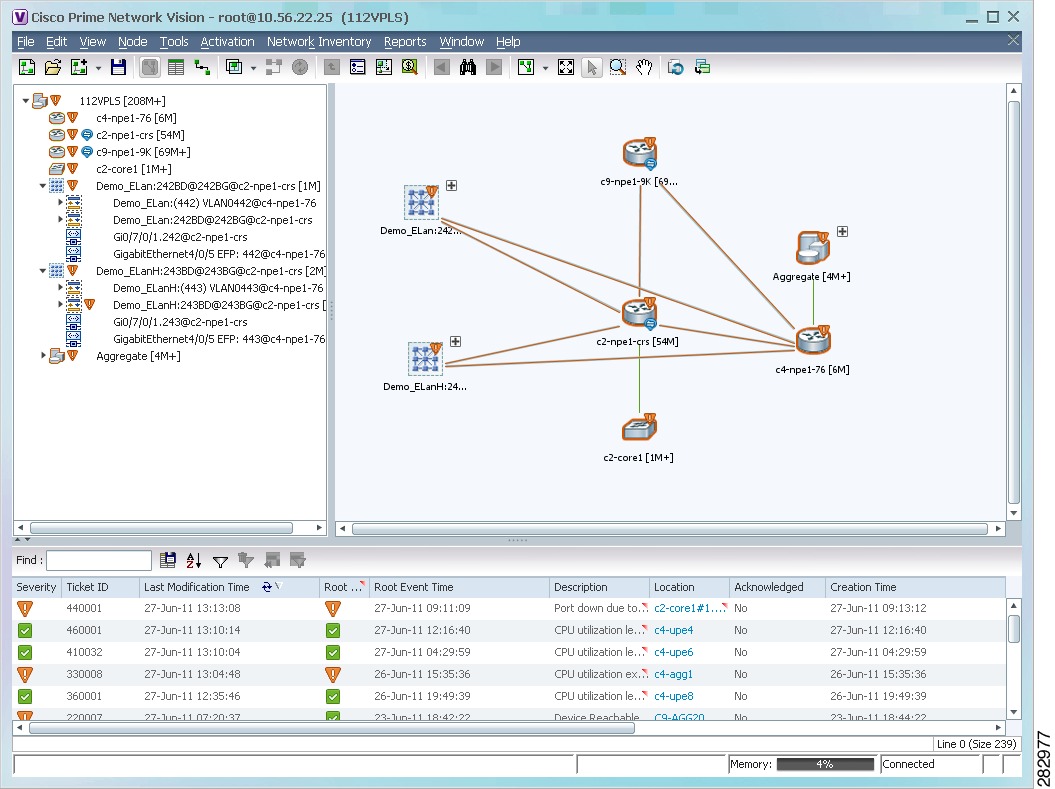The width and height of the screenshot is (1055, 789).
Task: Select the c2-npe1-crs router icon on map
Action: point(639,313)
